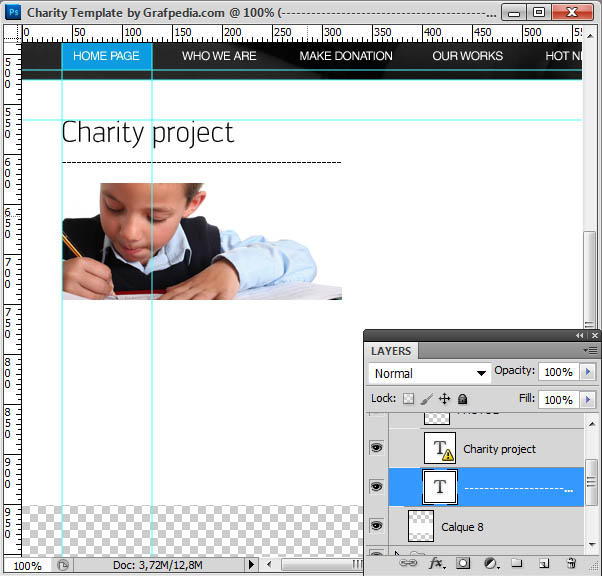Click the Charity project heading on canvas
Screen dimensions: 602x576
(147, 133)
